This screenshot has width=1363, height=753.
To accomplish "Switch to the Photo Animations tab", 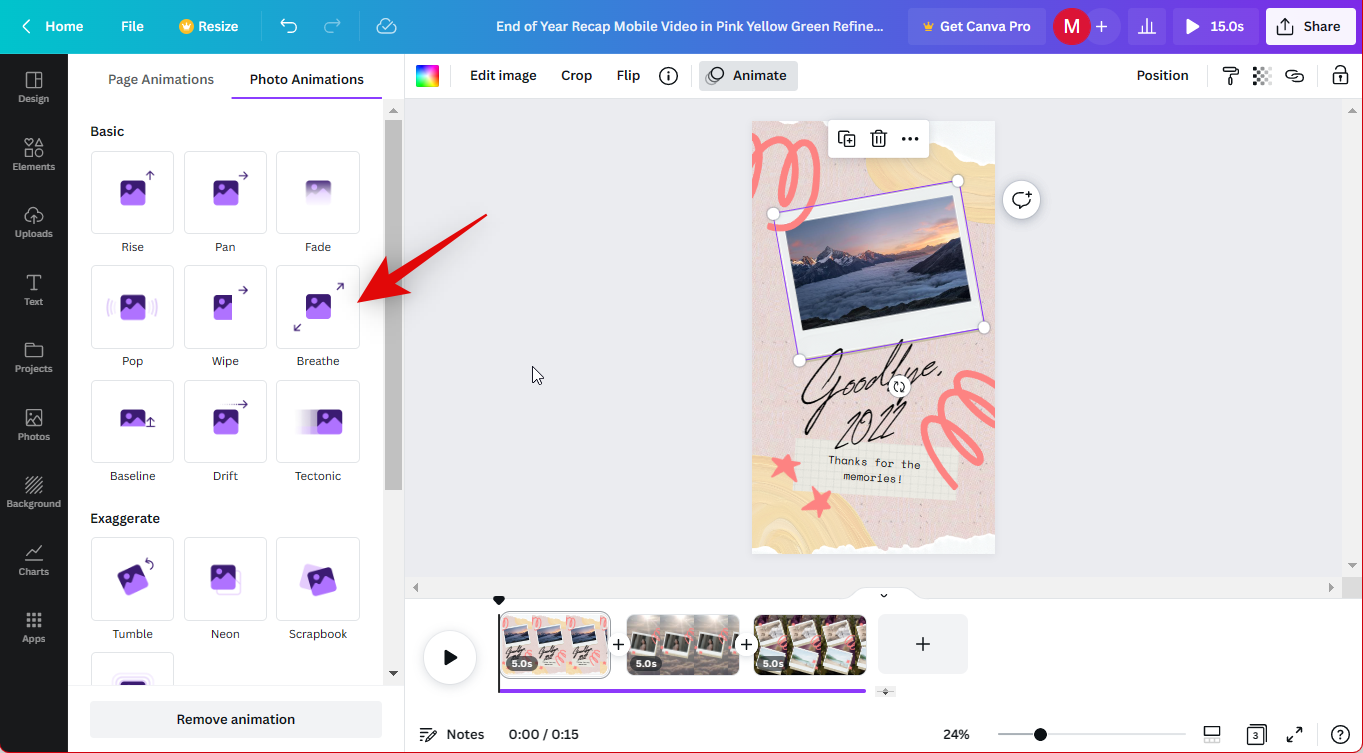I will [x=307, y=79].
